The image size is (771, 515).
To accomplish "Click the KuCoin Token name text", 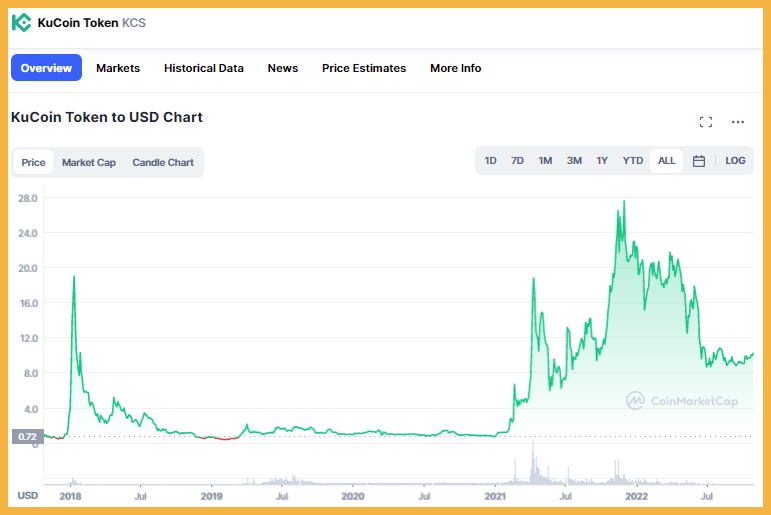I will pyautogui.click(x=78, y=23).
